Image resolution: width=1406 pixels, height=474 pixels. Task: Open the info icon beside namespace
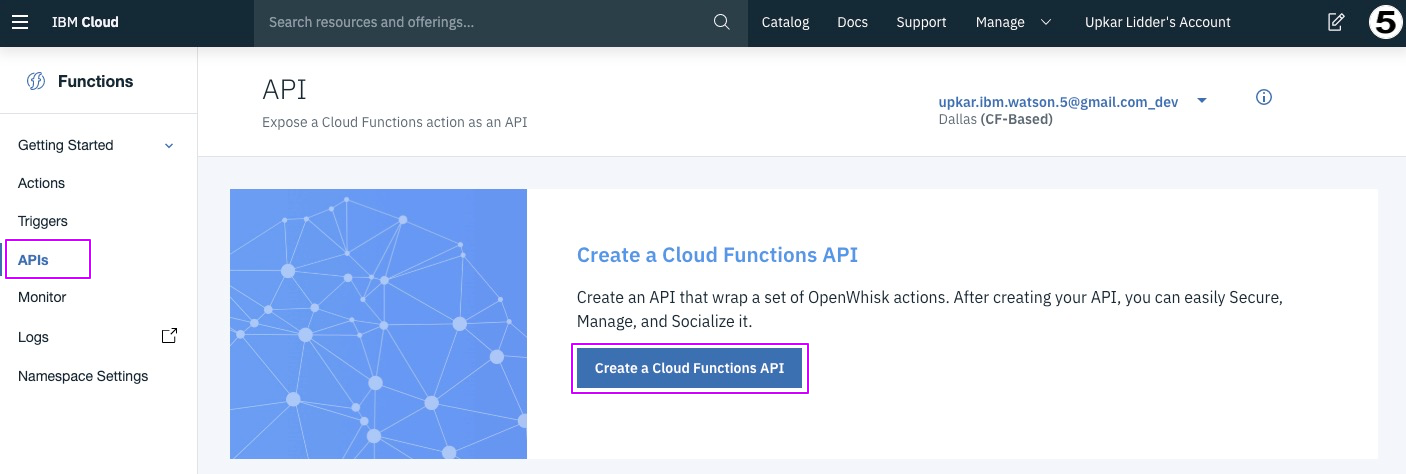[1264, 97]
